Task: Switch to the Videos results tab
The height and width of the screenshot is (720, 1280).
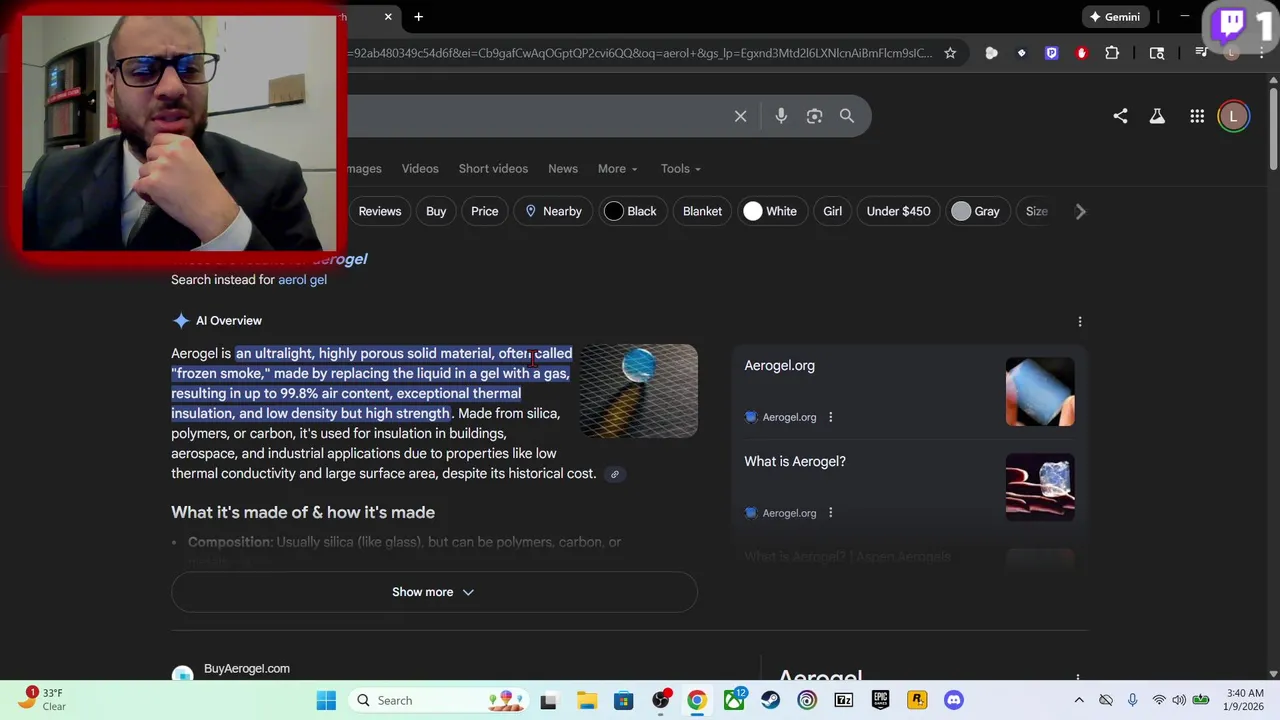Action: (x=420, y=168)
